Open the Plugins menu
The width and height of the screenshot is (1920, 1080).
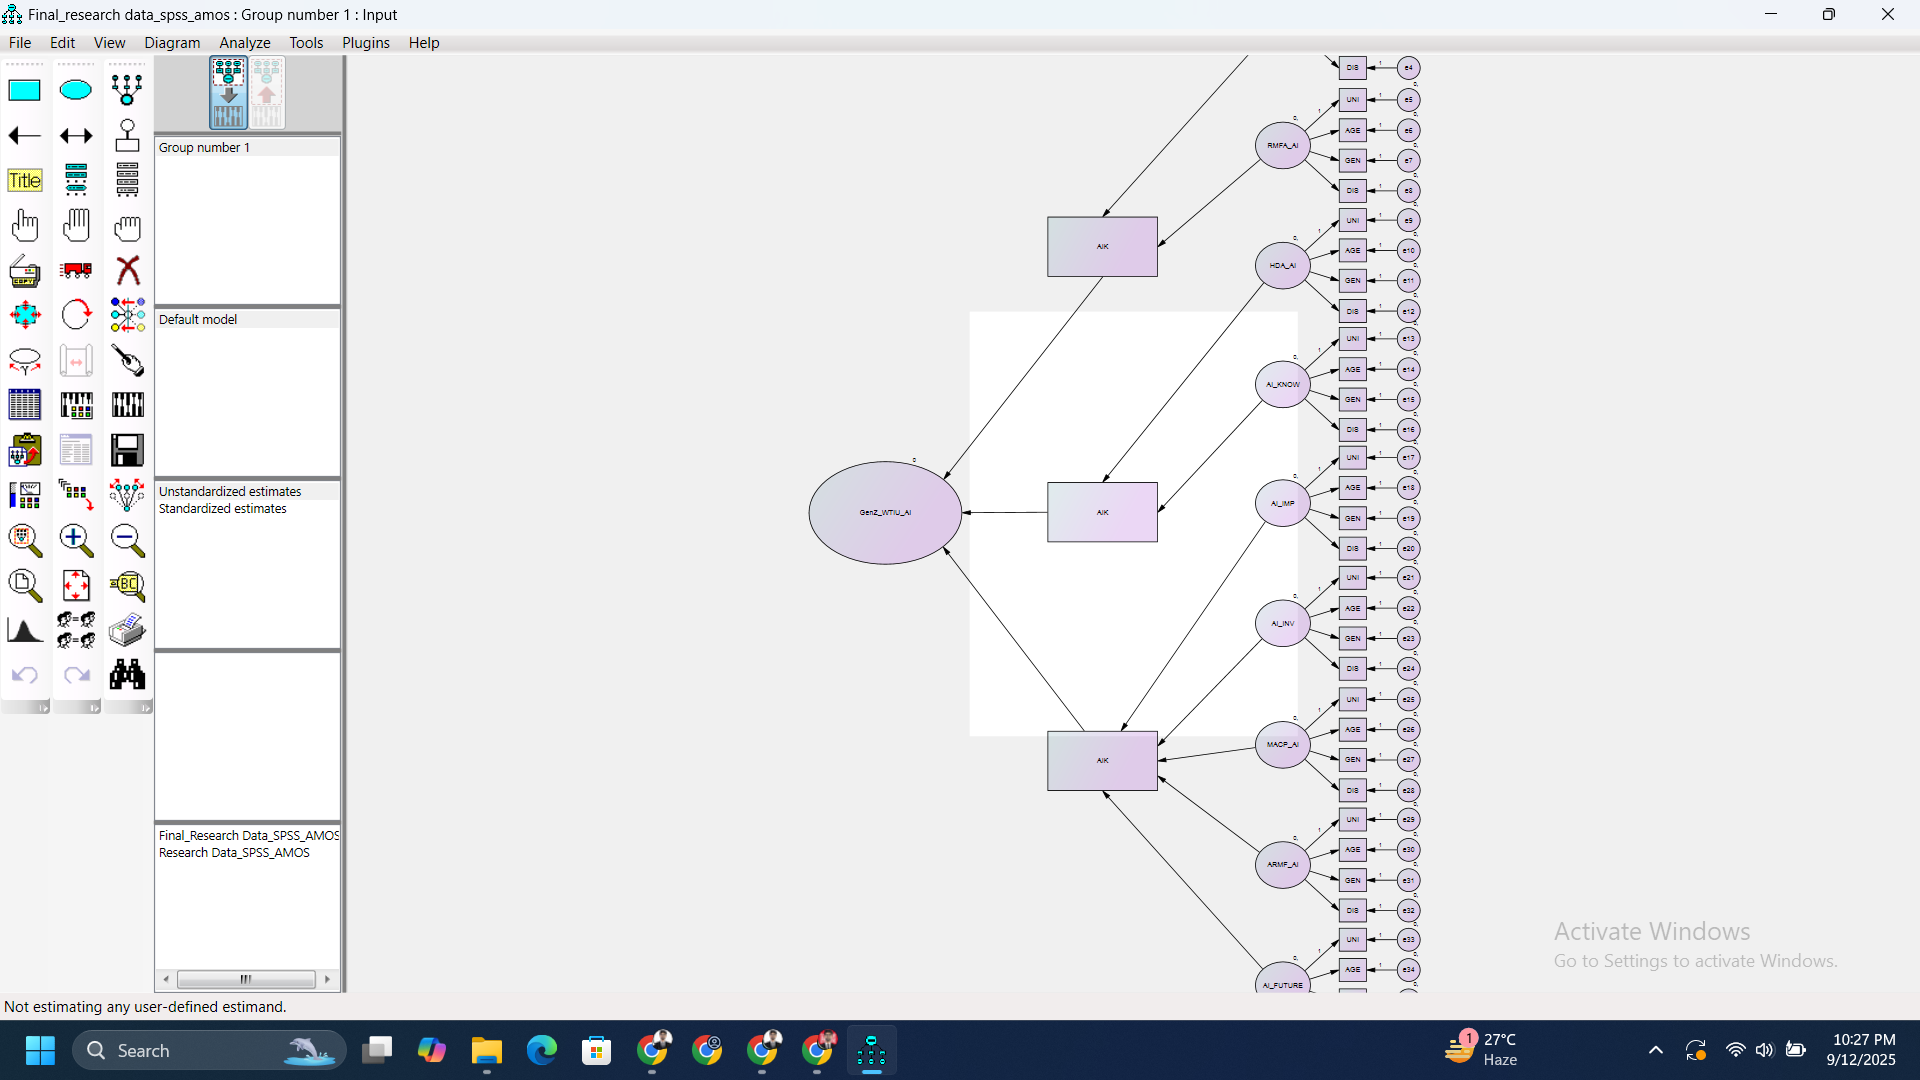(365, 43)
